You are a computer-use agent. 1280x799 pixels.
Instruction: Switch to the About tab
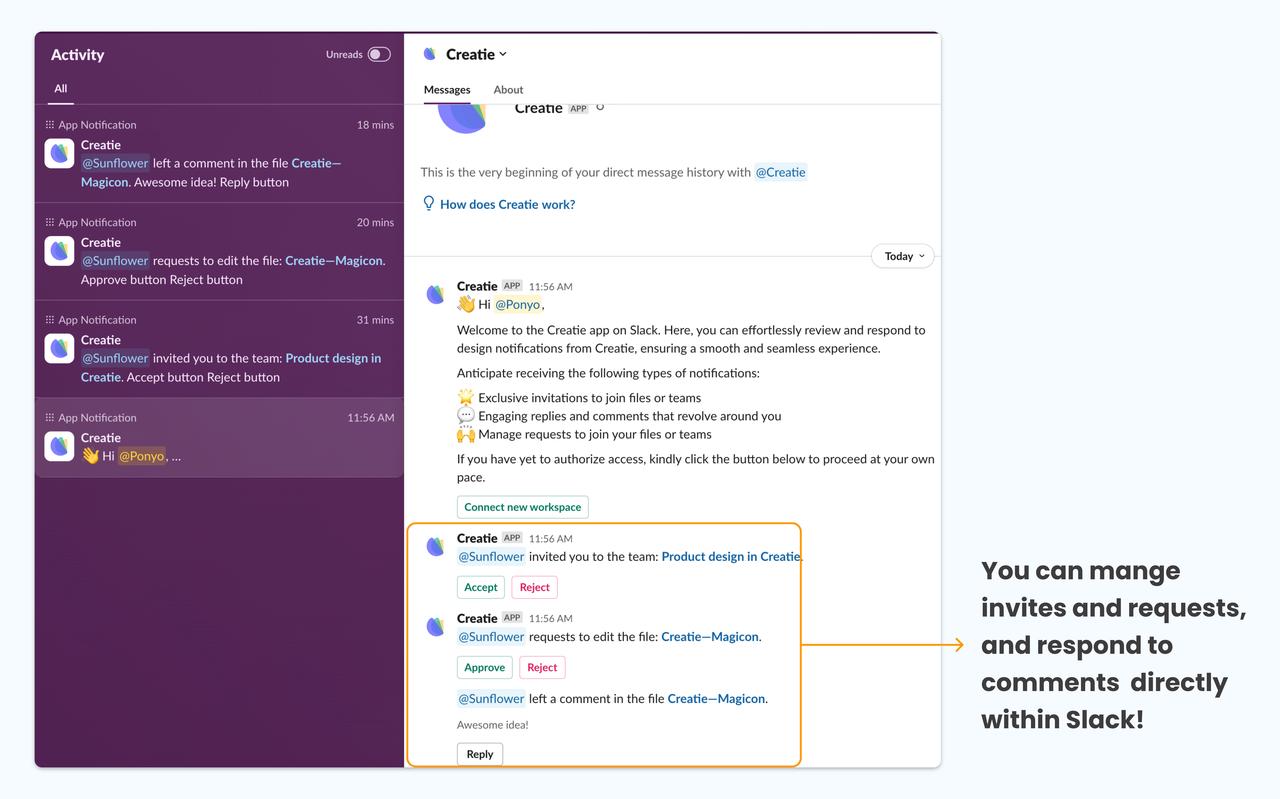coord(508,89)
